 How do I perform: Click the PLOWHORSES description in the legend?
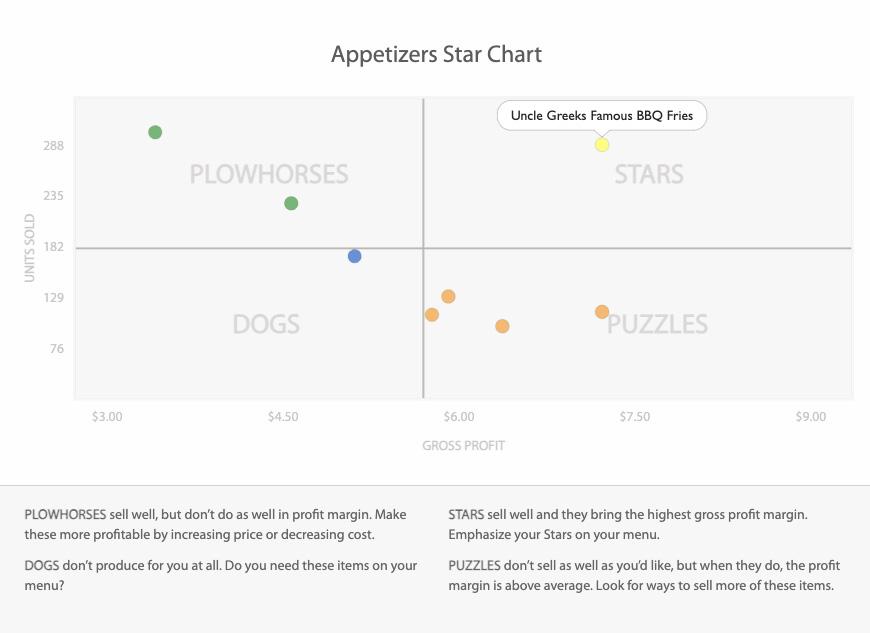pos(215,524)
